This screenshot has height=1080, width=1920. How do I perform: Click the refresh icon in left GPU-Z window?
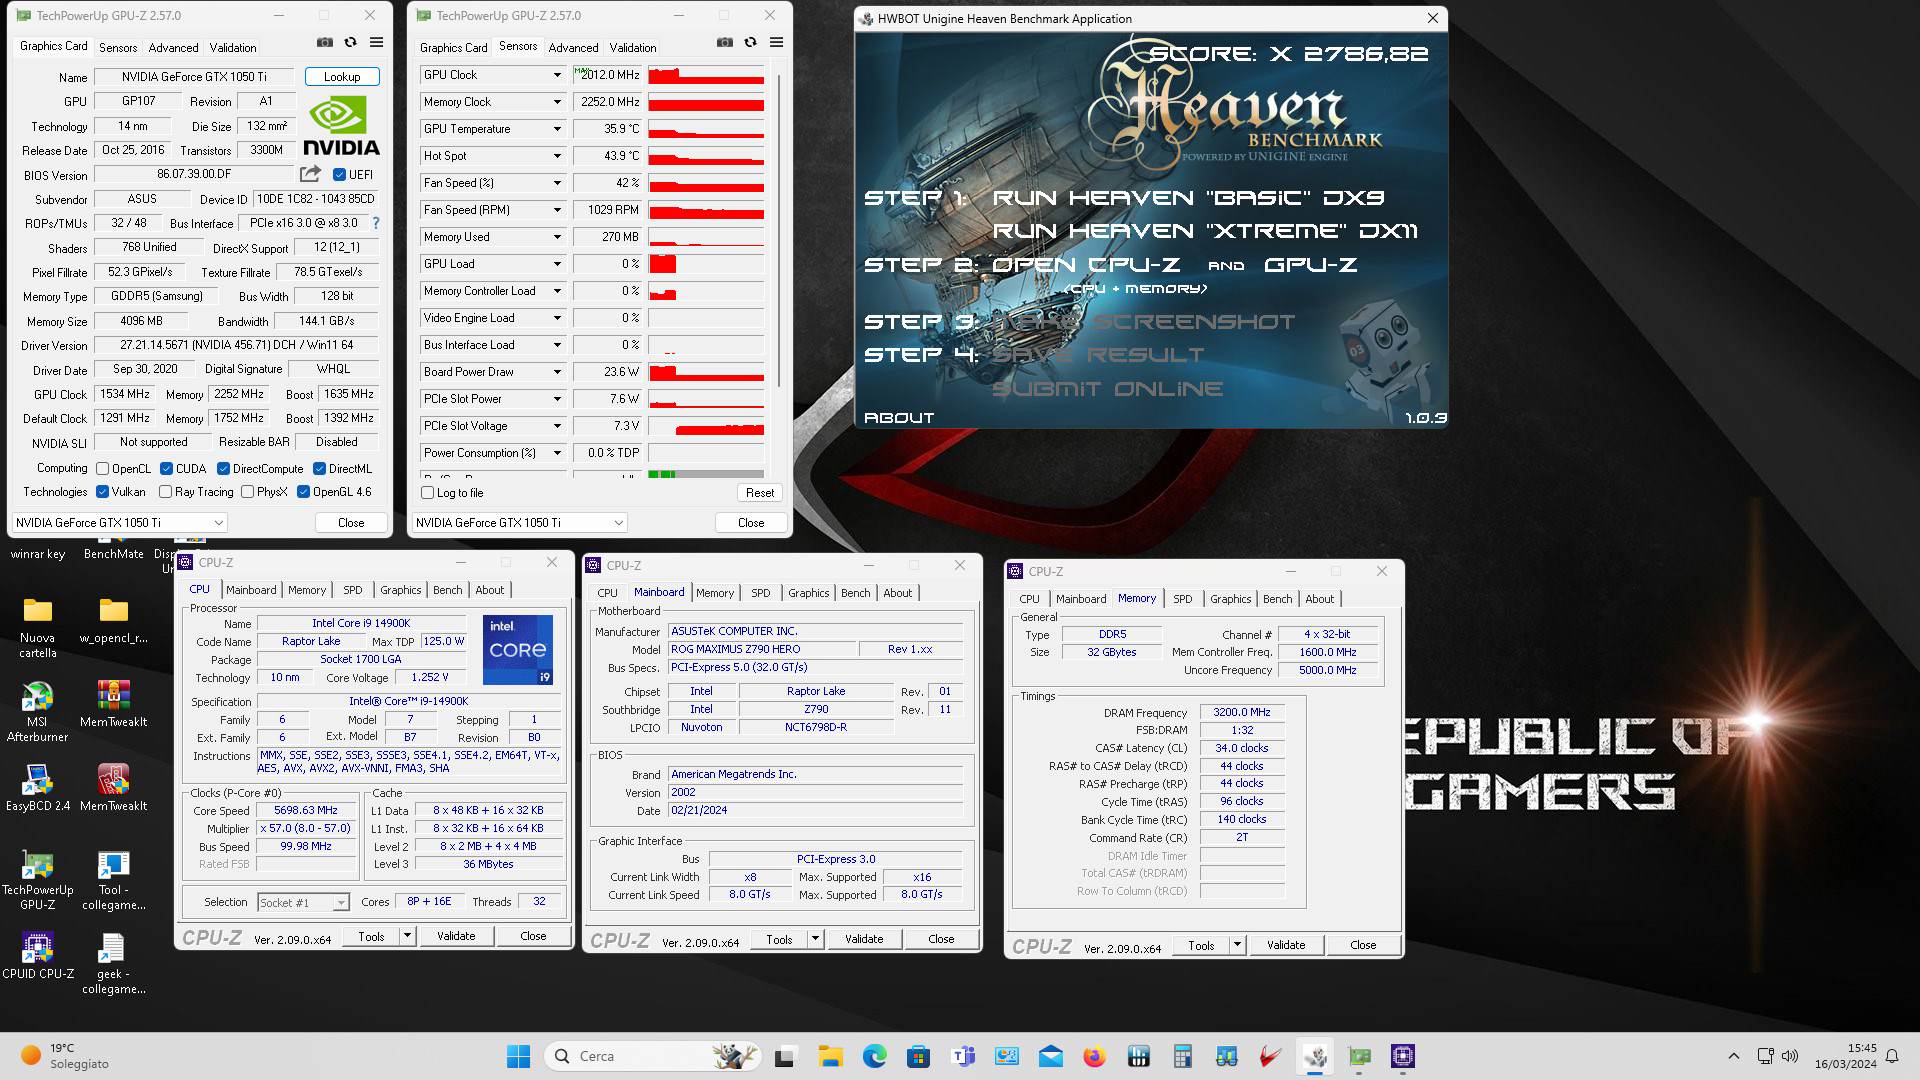coord(350,42)
